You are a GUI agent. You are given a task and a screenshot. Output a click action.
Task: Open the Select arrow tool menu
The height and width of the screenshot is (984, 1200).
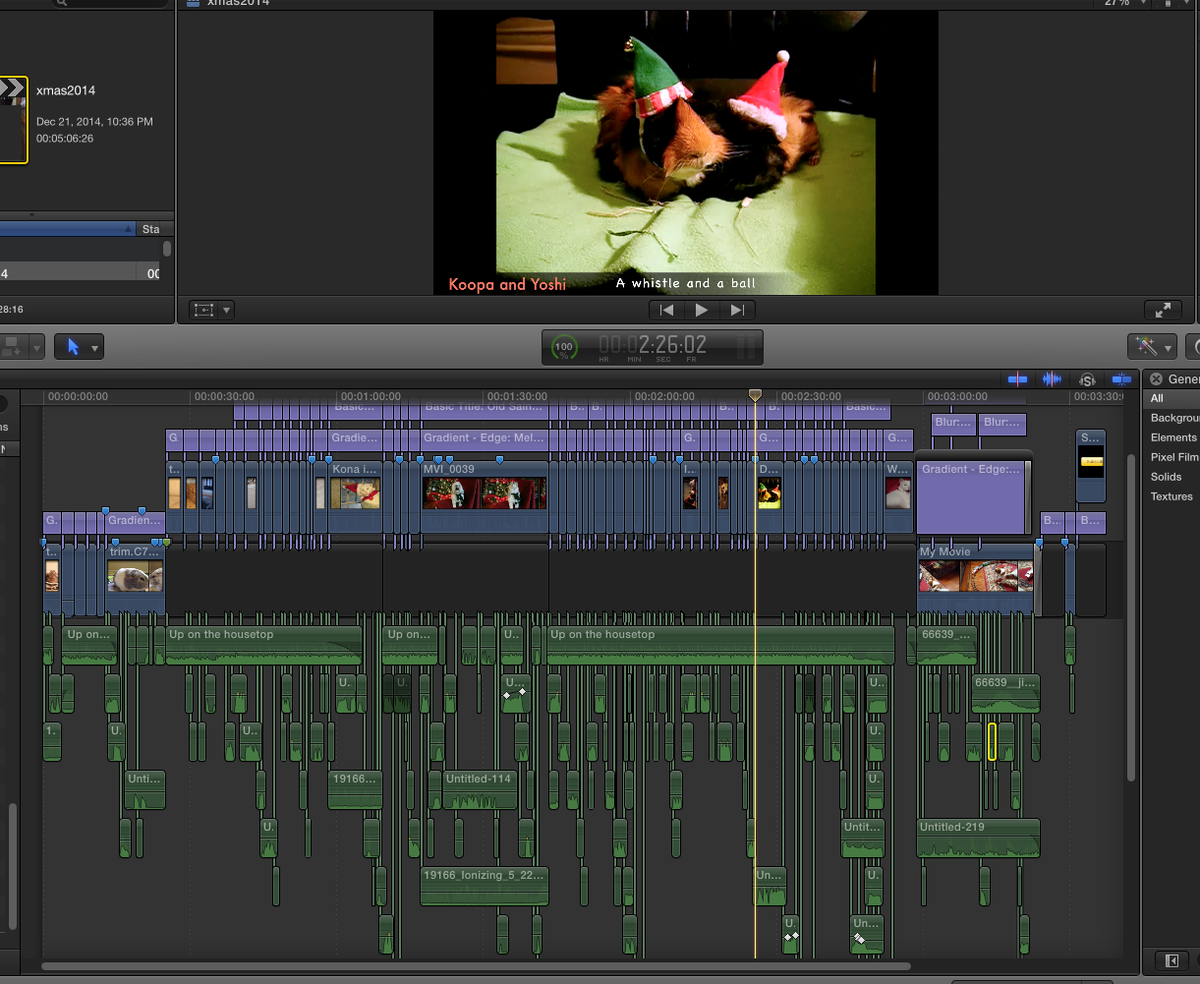coord(79,347)
